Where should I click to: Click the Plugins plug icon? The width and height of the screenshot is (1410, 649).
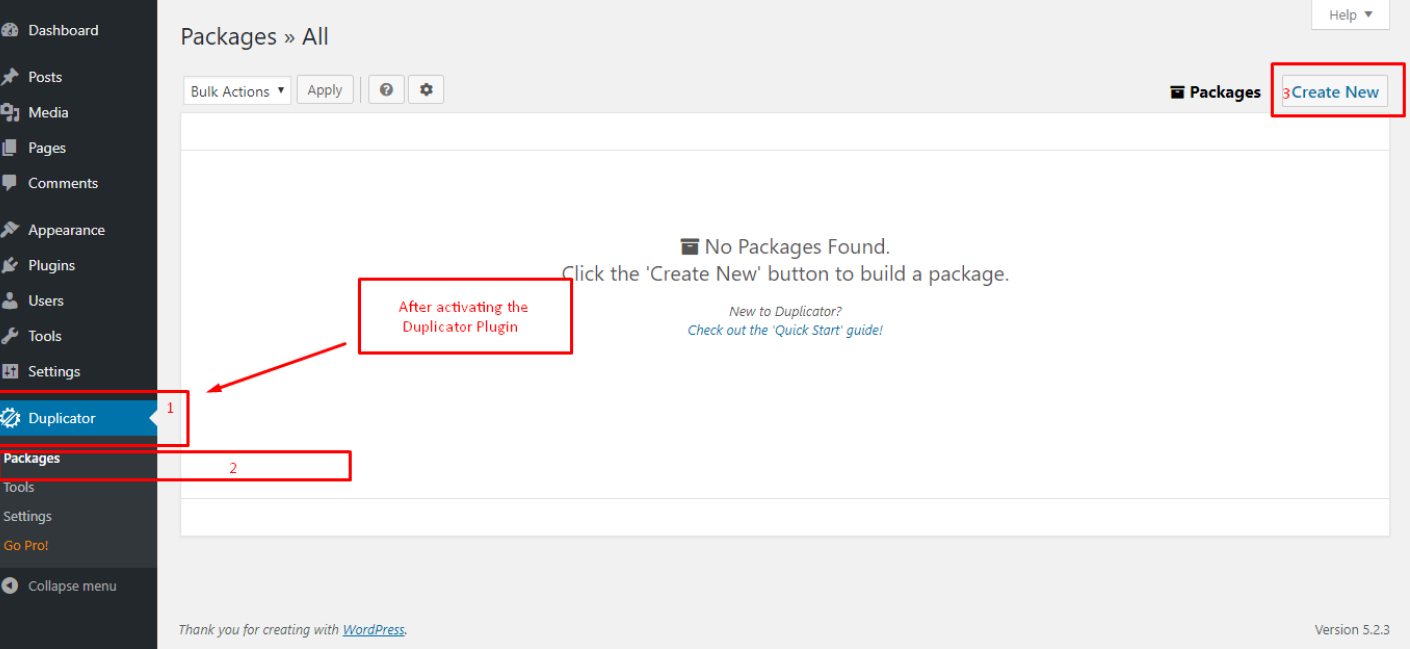[x=10, y=265]
